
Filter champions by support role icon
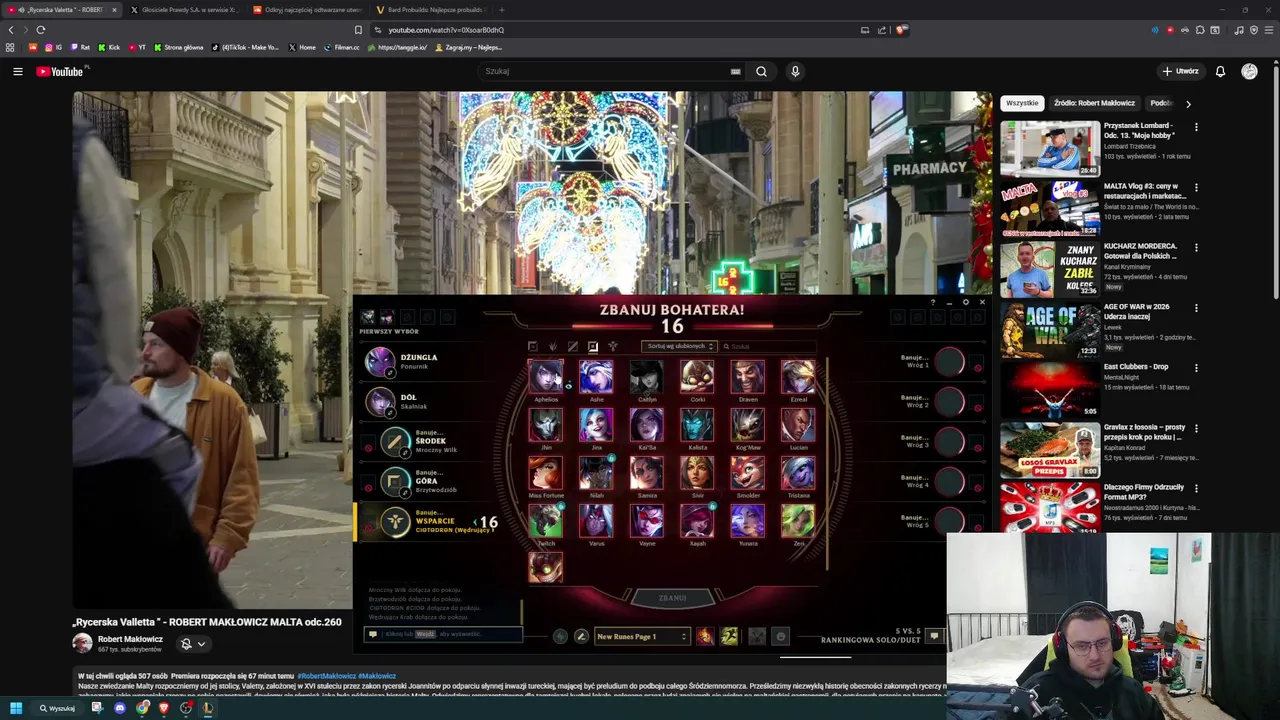[613, 346]
